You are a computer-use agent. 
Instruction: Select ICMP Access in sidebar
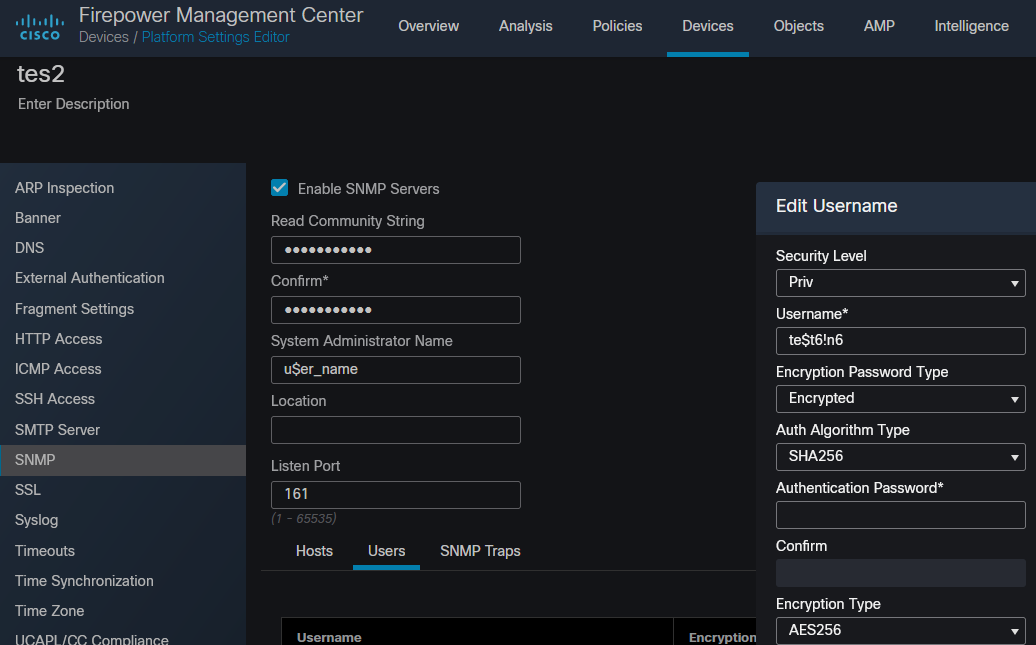58,369
